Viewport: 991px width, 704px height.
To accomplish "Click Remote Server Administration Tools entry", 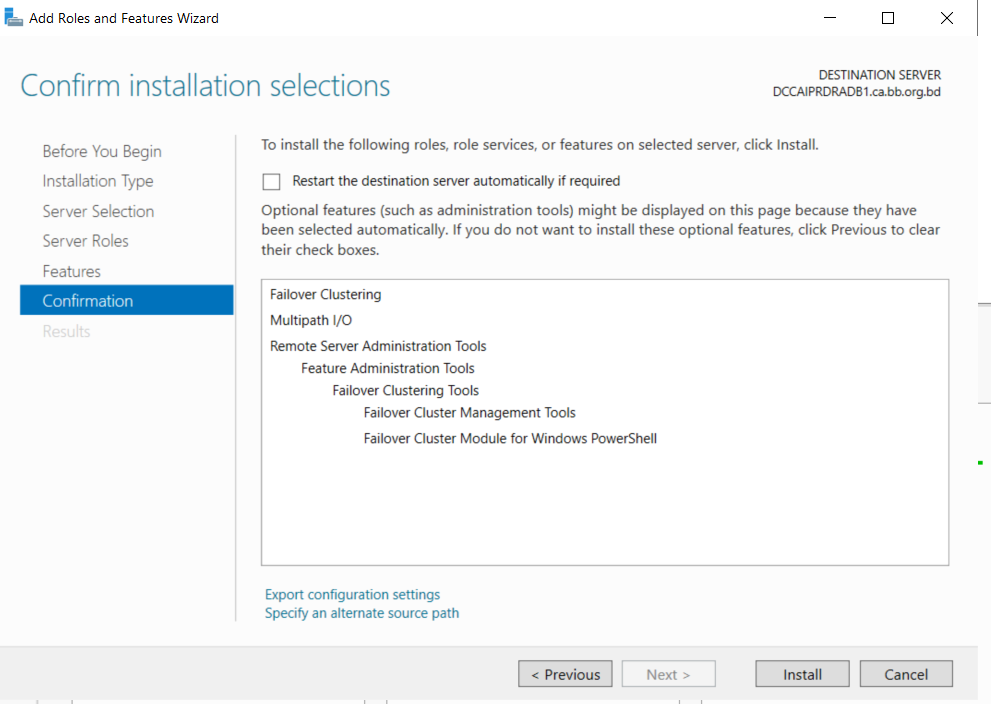I will point(378,346).
